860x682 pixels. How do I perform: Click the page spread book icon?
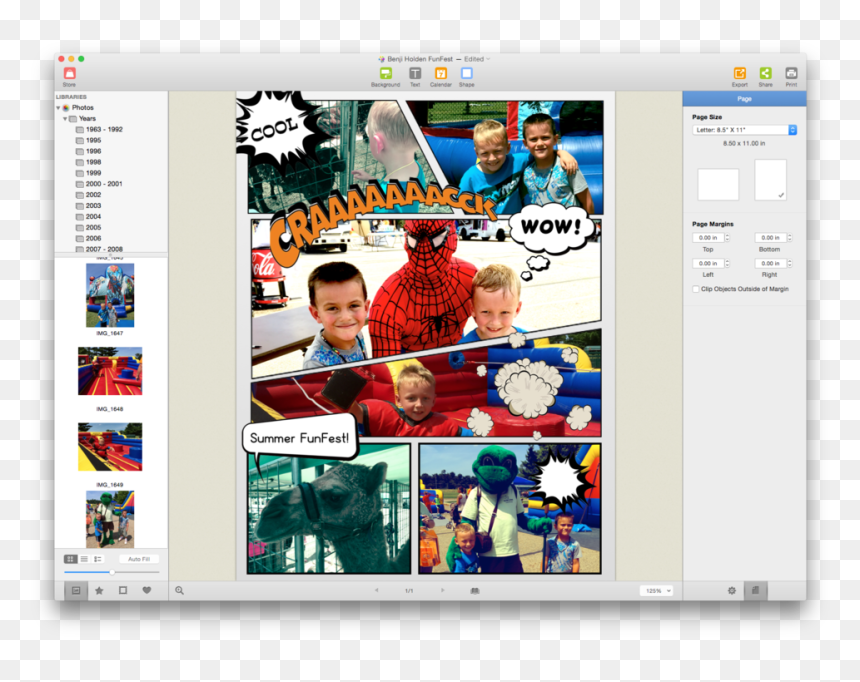(475, 590)
